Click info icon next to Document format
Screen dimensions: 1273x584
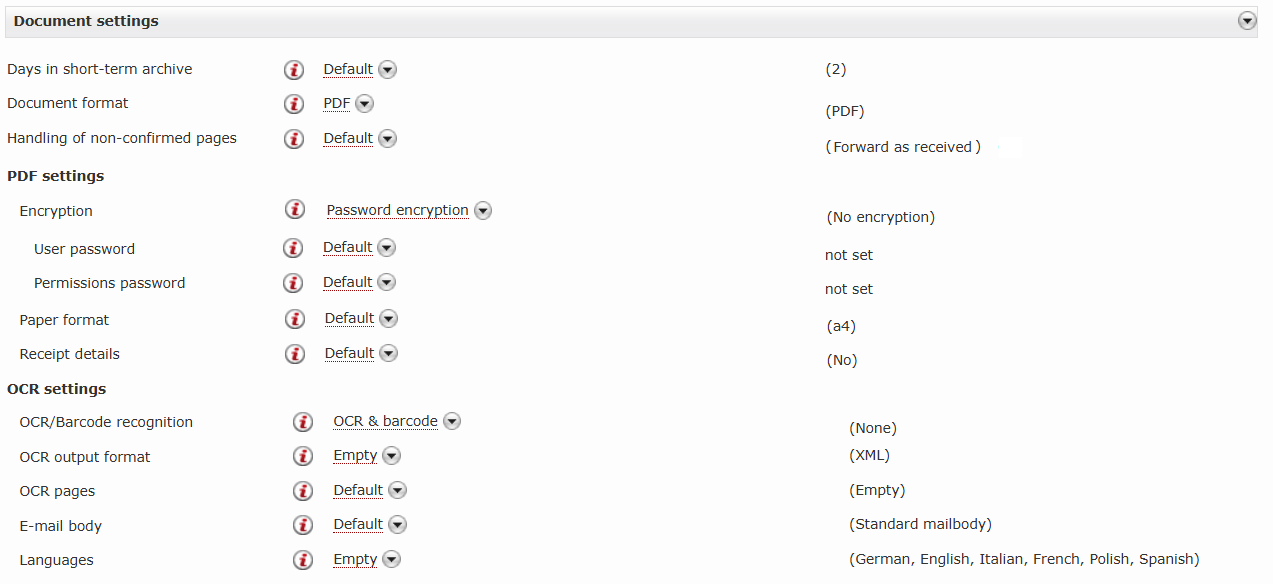click(294, 104)
